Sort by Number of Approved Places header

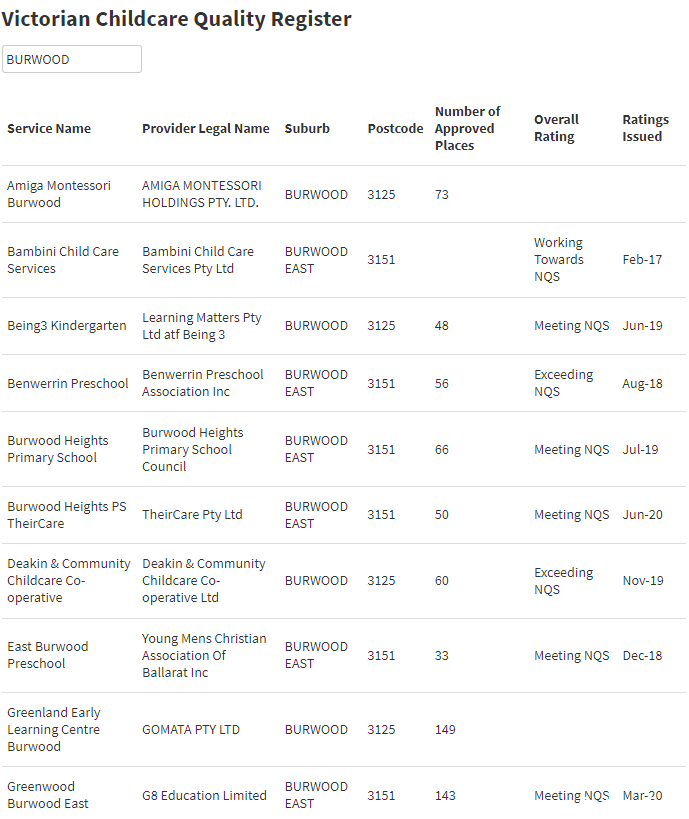468,128
